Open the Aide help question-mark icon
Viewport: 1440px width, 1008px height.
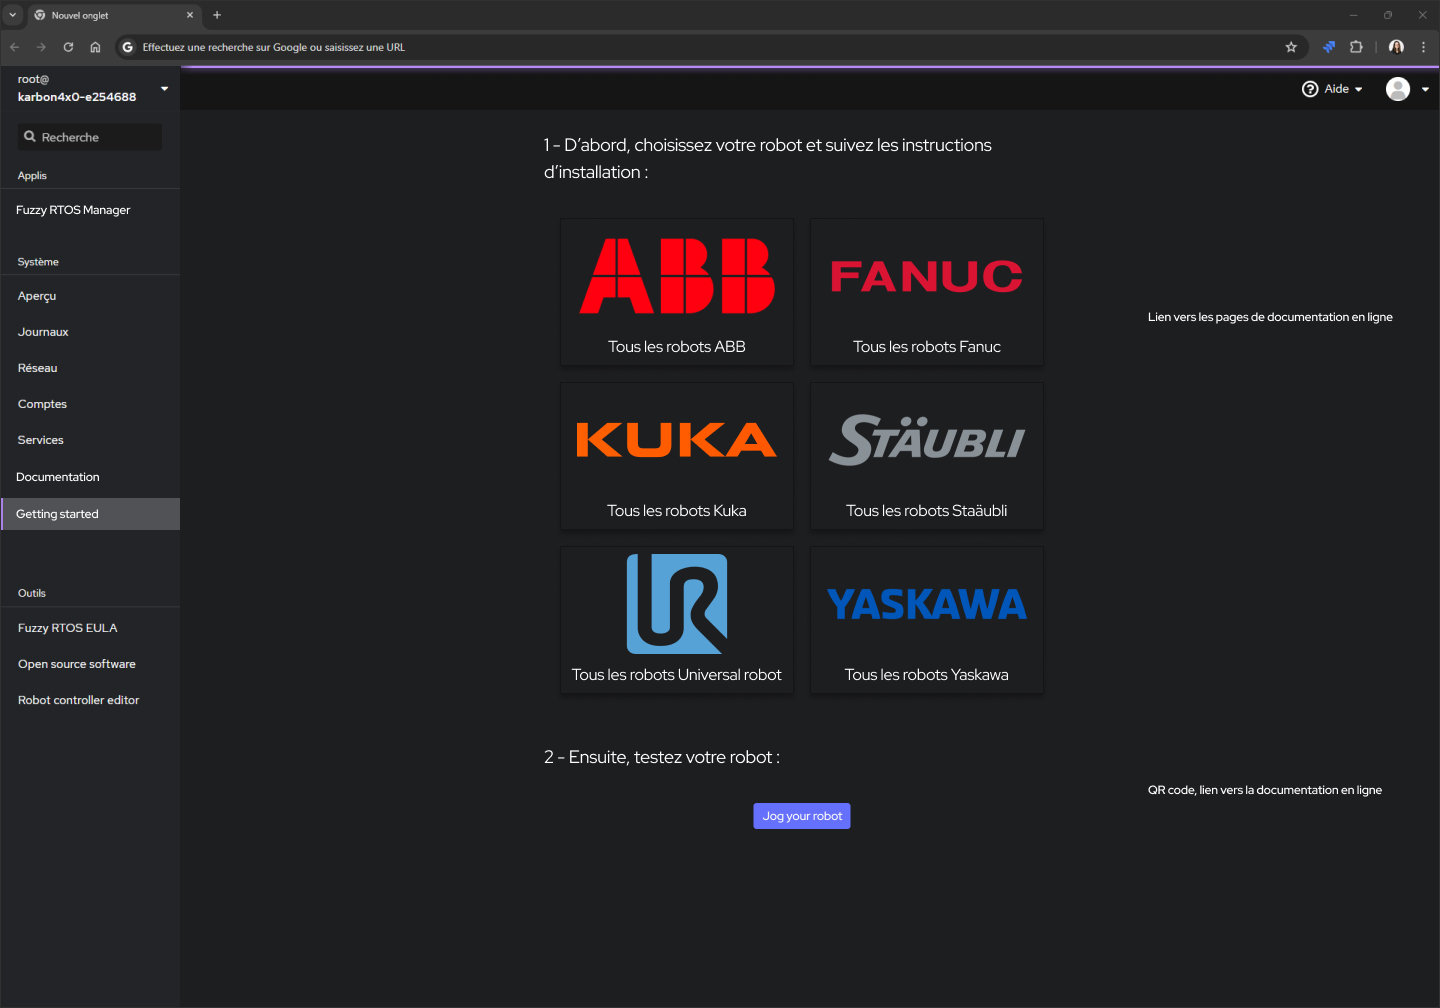click(1310, 89)
